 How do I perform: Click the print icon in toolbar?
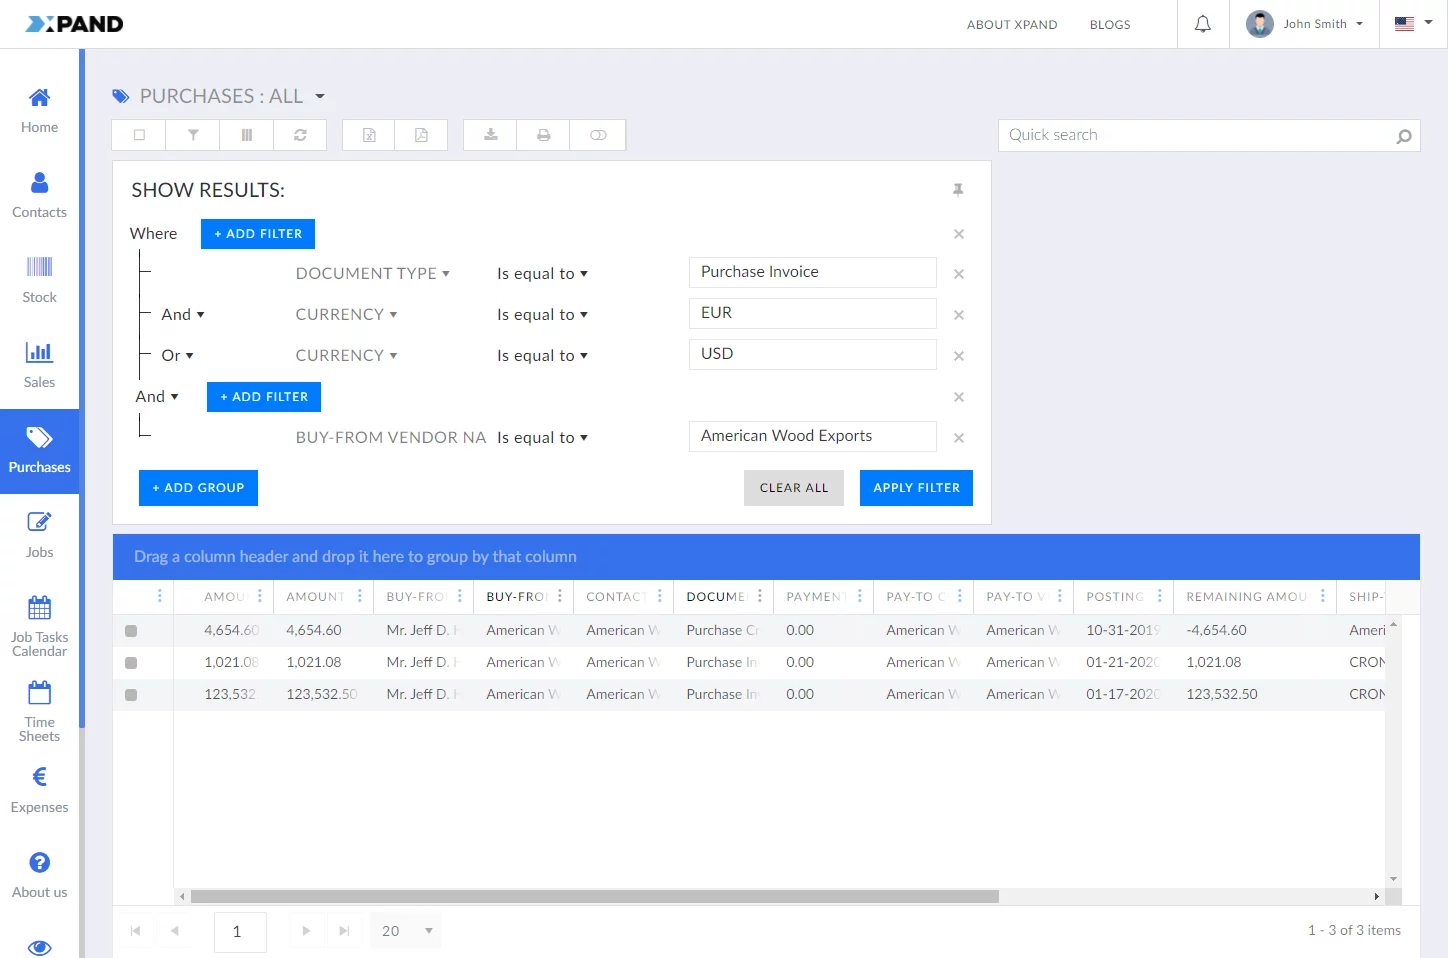coord(543,135)
